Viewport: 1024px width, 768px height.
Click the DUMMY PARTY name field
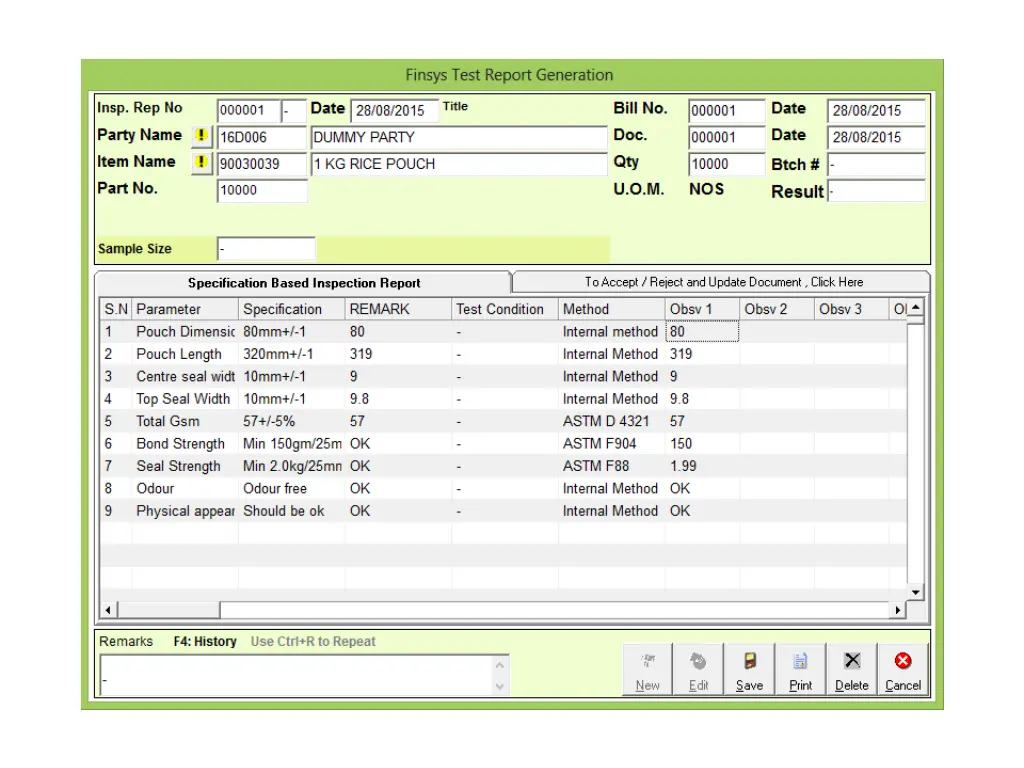click(x=458, y=137)
